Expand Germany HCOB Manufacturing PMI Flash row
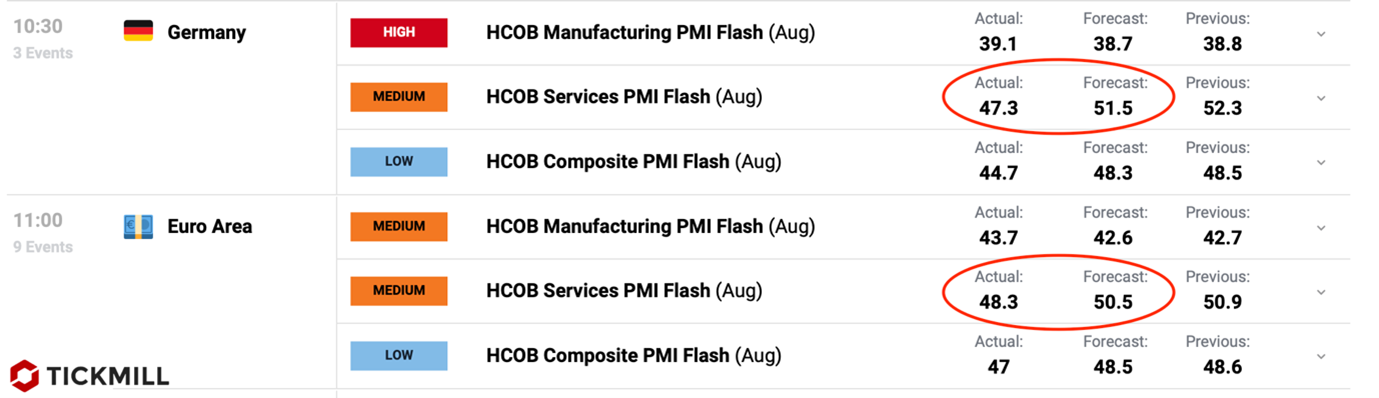The image size is (1379, 398). click(1321, 34)
